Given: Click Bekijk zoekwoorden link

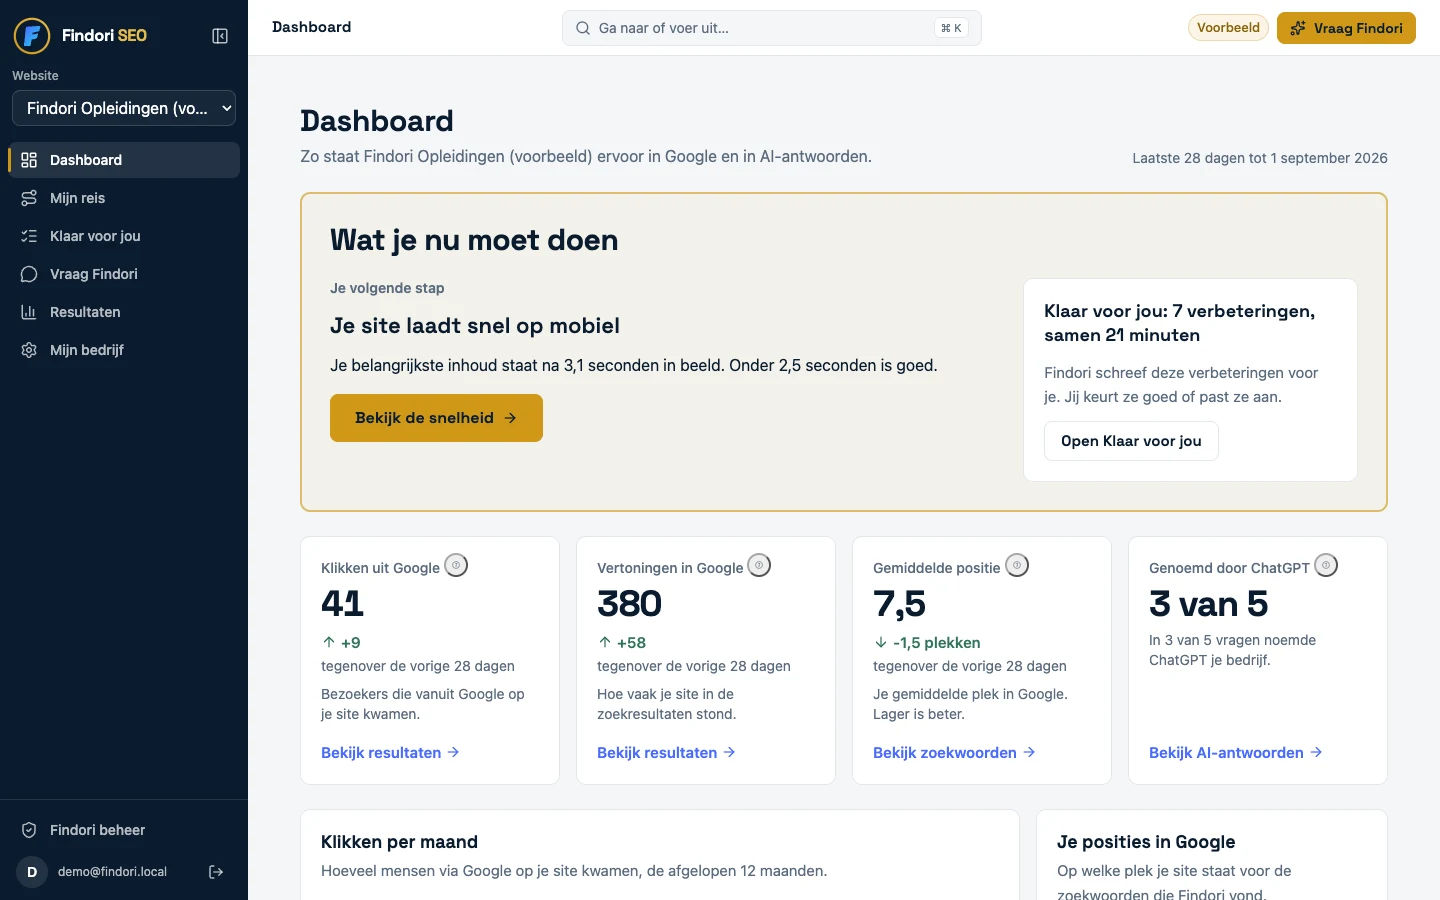Looking at the screenshot, I should tap(954, 753).
